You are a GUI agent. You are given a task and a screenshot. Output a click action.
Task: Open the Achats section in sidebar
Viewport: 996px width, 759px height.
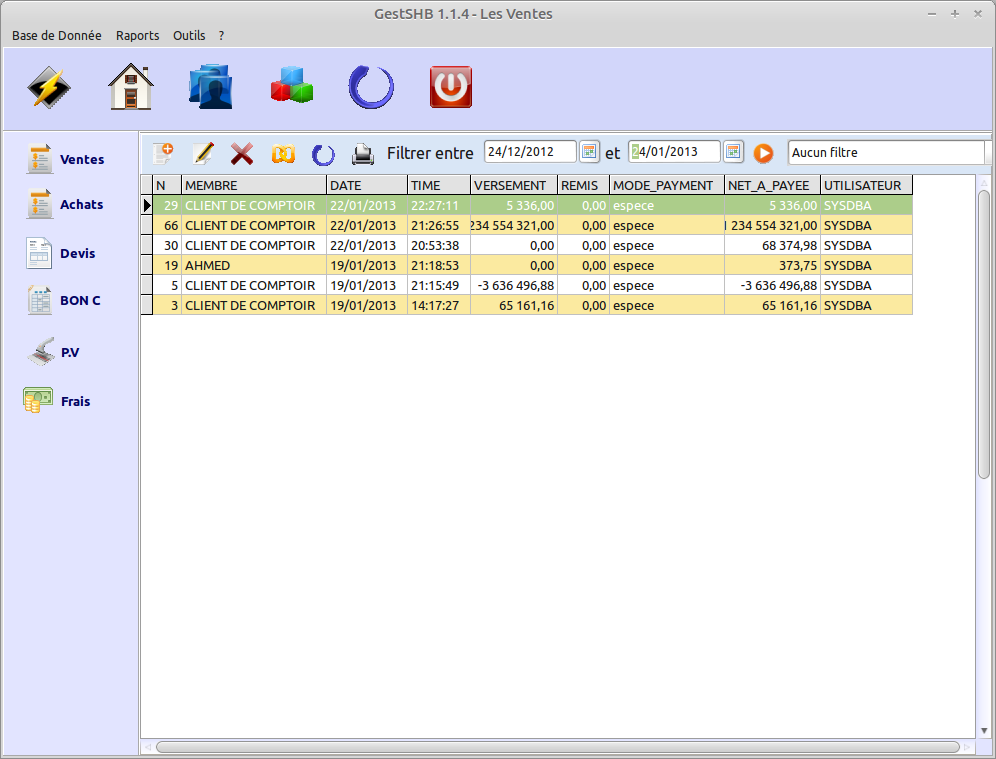coord(64,204)
